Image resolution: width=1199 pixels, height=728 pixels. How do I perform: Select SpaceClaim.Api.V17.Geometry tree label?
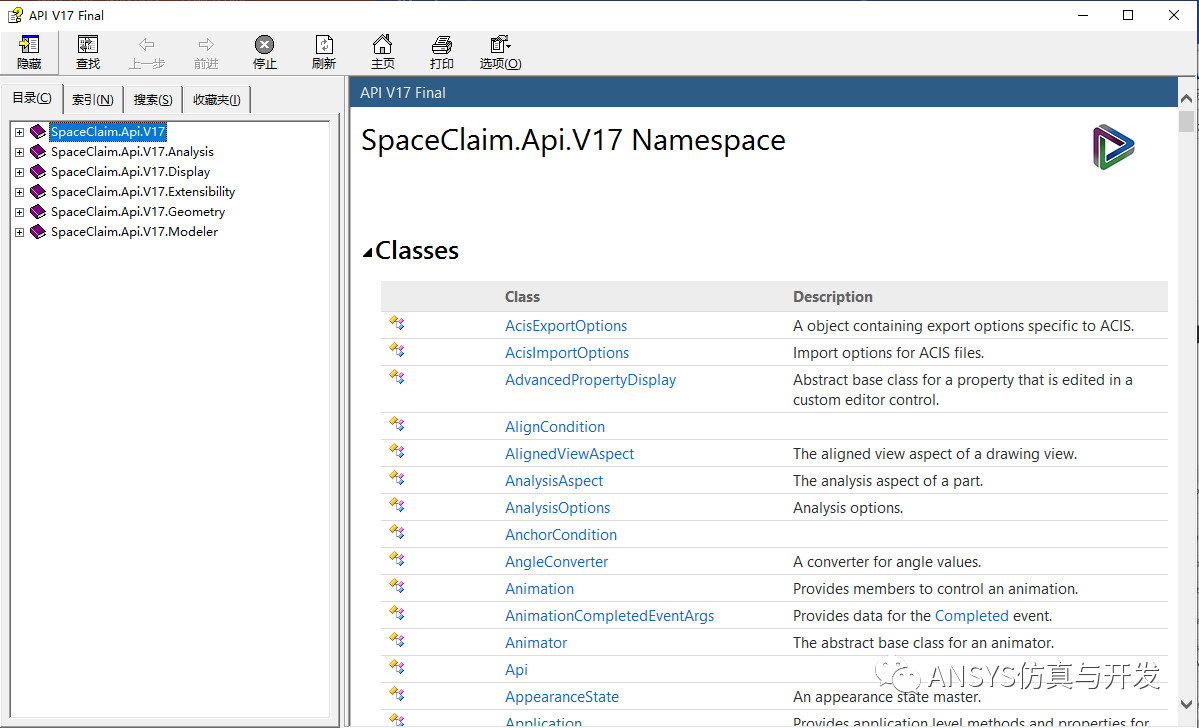click(138, 211)
